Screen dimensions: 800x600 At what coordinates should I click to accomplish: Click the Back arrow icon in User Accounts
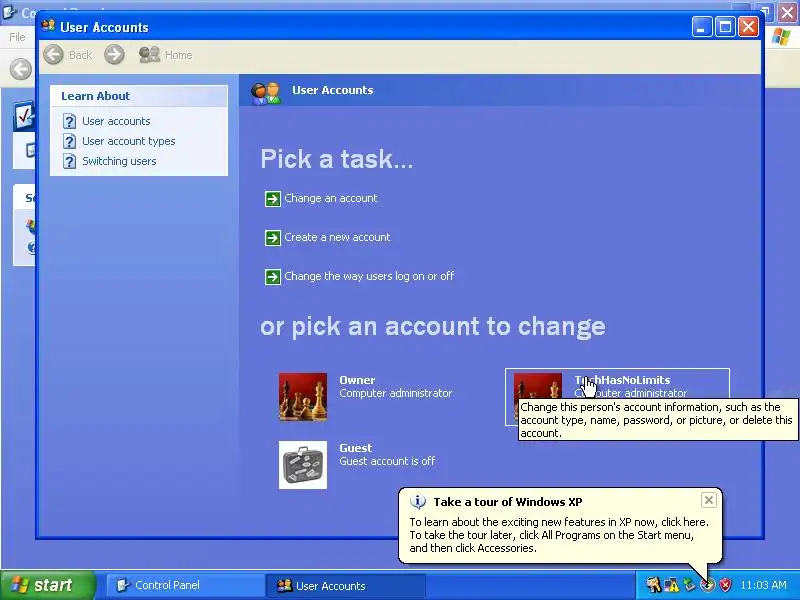pyautogui.click(x=53, y=55)
